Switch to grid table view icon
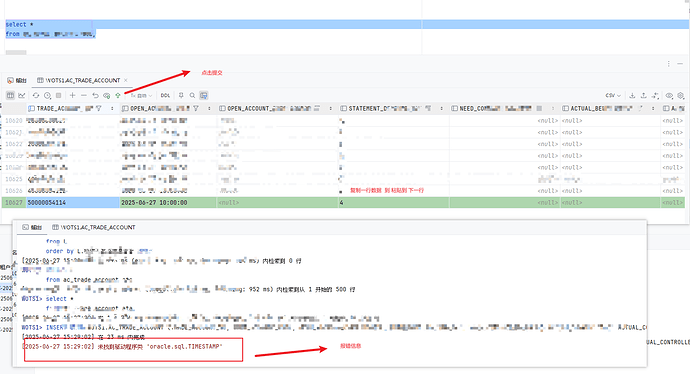Image resolution: width=690 pixels, height=374 pixels. point(10,95)
